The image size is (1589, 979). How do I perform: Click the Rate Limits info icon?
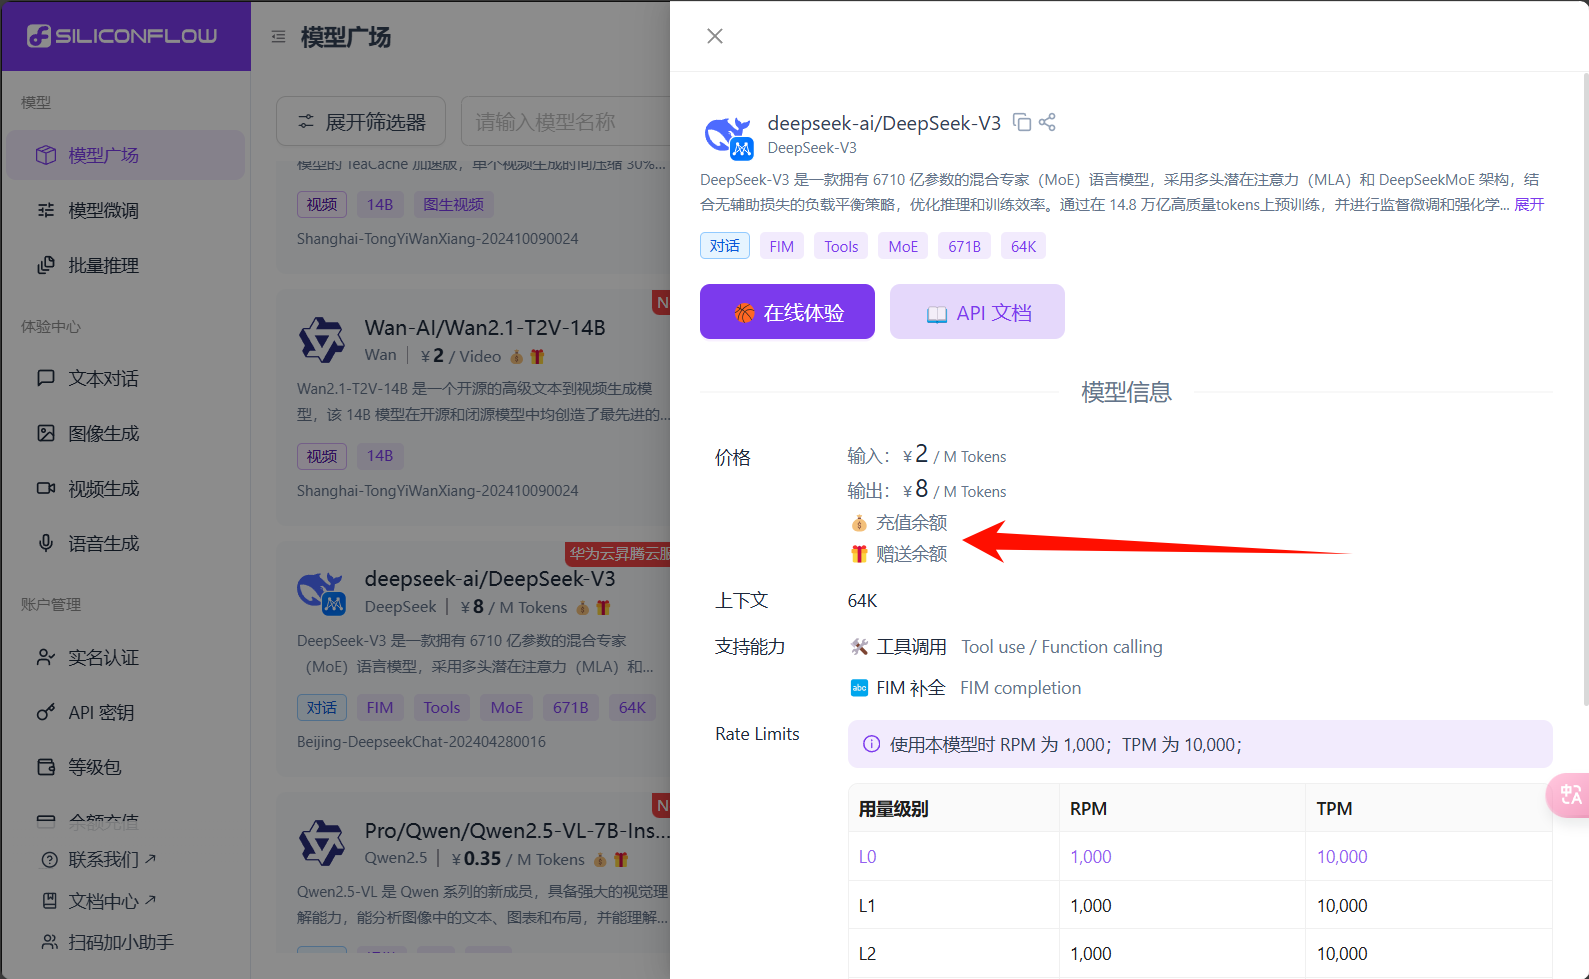coord(872,744)
